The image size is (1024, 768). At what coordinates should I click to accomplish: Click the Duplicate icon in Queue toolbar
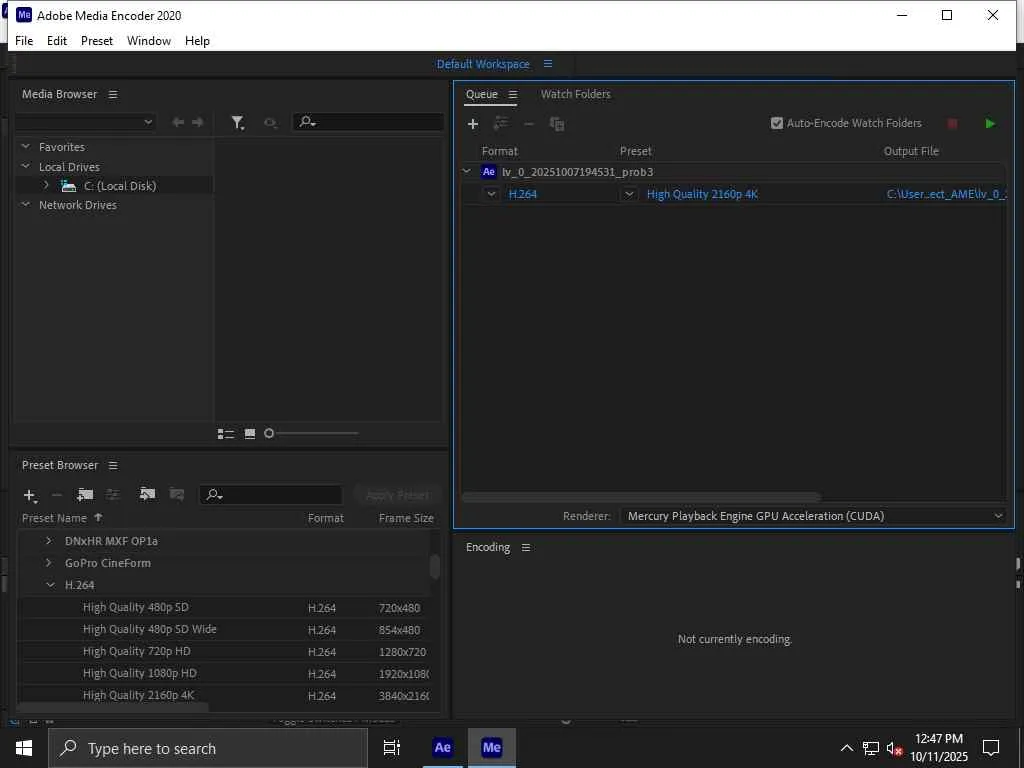(x=557, y=123)
